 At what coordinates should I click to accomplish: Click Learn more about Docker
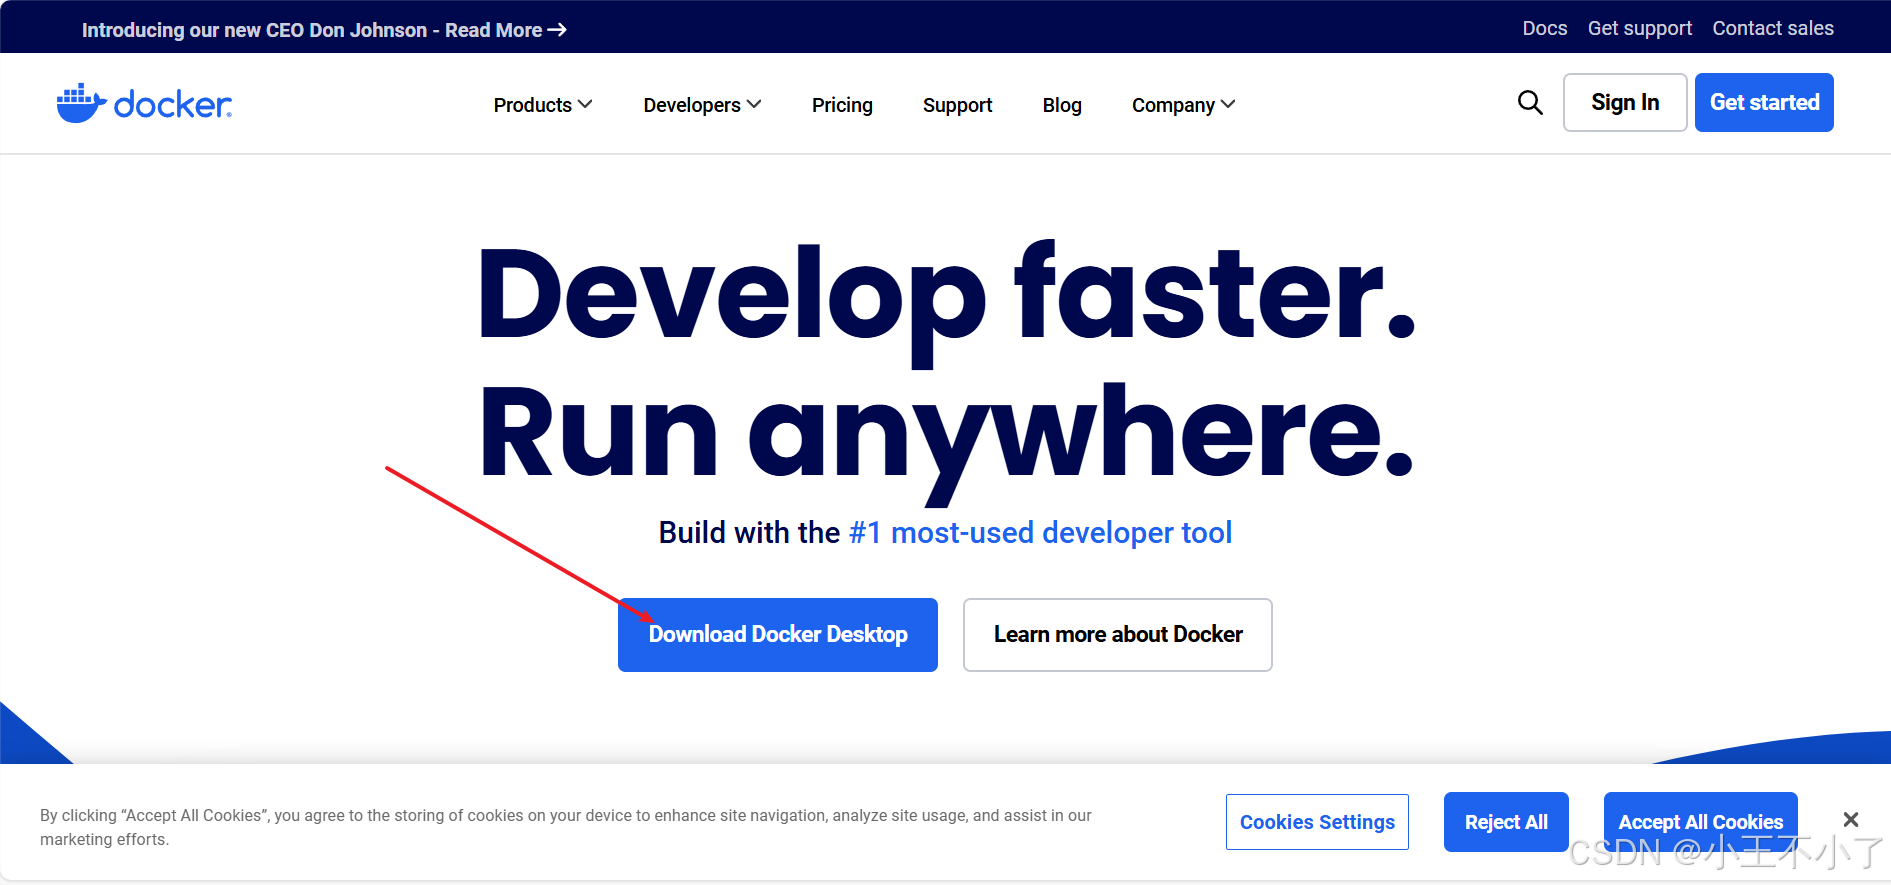(1118, 635)
